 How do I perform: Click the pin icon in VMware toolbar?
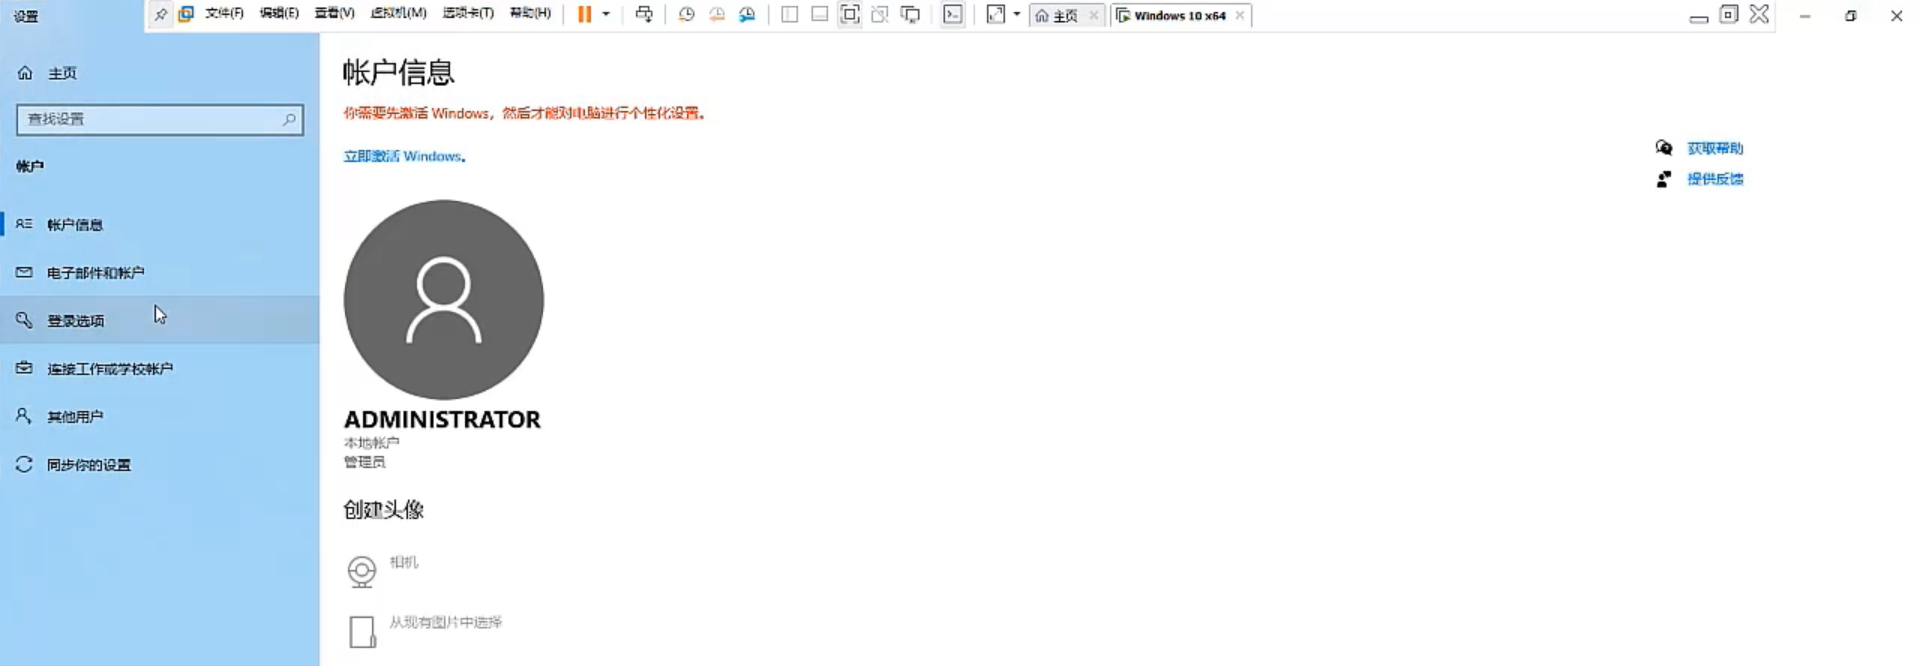tap(160, 14)
